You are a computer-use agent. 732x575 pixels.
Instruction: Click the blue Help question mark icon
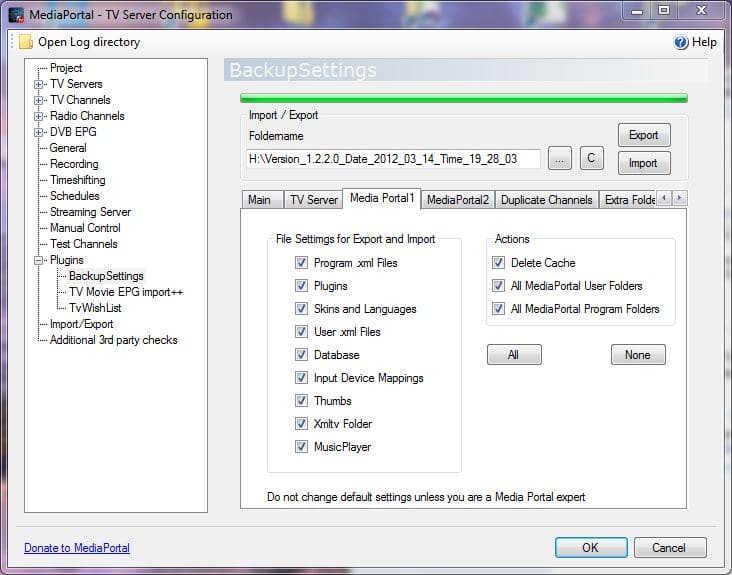pos(681,42)
